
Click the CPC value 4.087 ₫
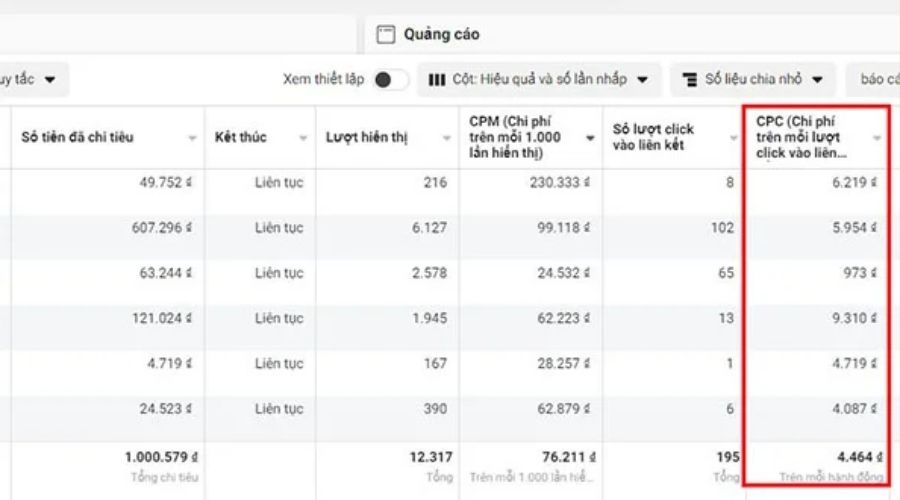(855, 409)
